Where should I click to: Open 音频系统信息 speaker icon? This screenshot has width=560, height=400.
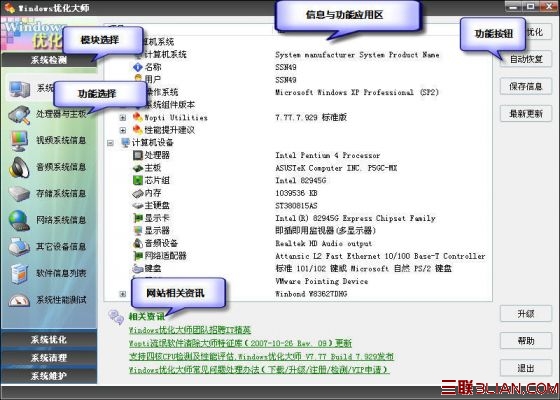[19, 168]
